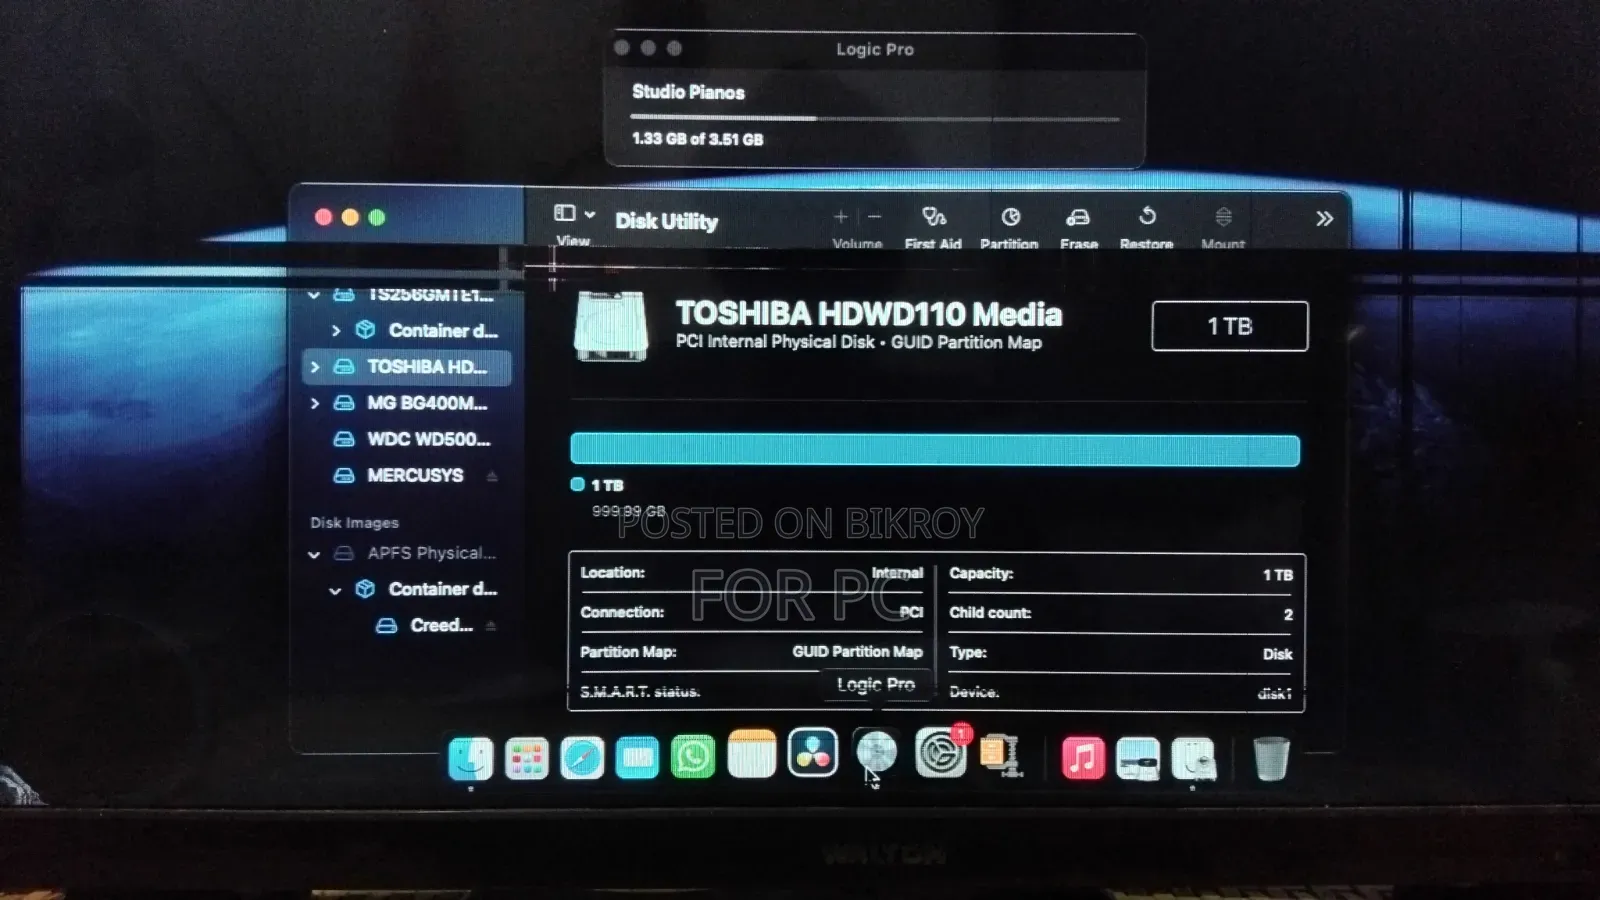Viewport: 1600px width, 900px height.
Task: Open Music app in the dock
Action: click(x=1082, y=758)
